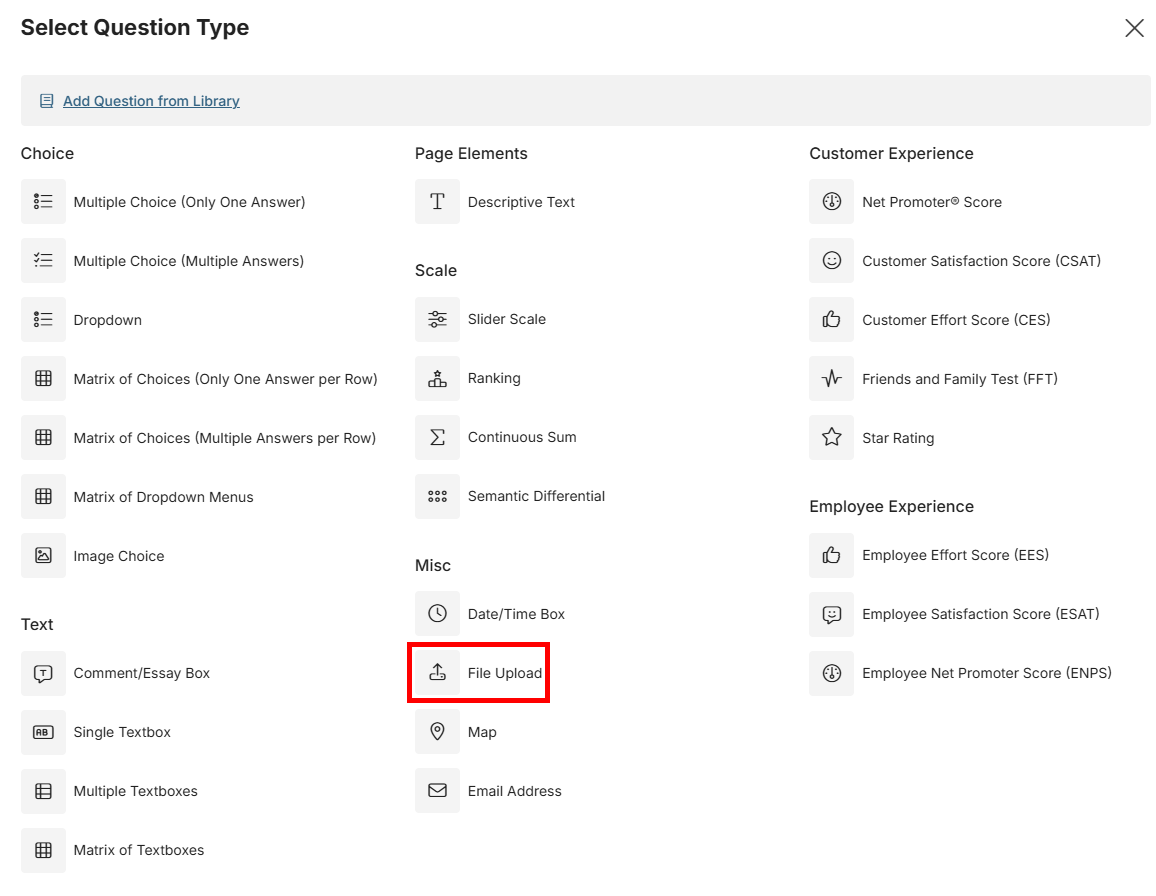Select Multiple Textboxes label
Screen dimensions: 1156x896
(x=136, y=791)
